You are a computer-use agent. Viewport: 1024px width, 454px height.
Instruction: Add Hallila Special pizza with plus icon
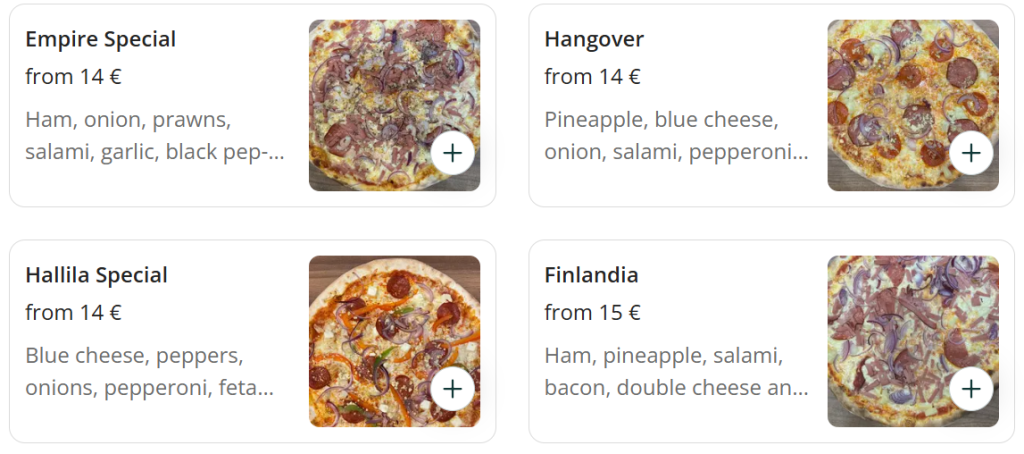[x=453, y=388]
